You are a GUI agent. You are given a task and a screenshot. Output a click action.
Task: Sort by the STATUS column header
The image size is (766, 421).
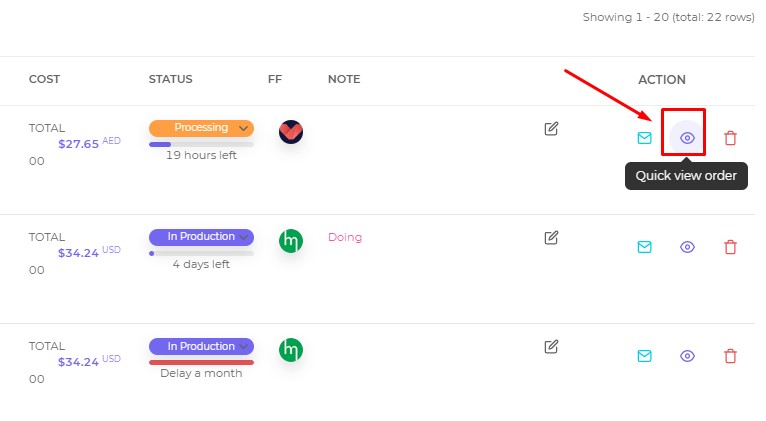pyautogui.click(x=170, y=79)
